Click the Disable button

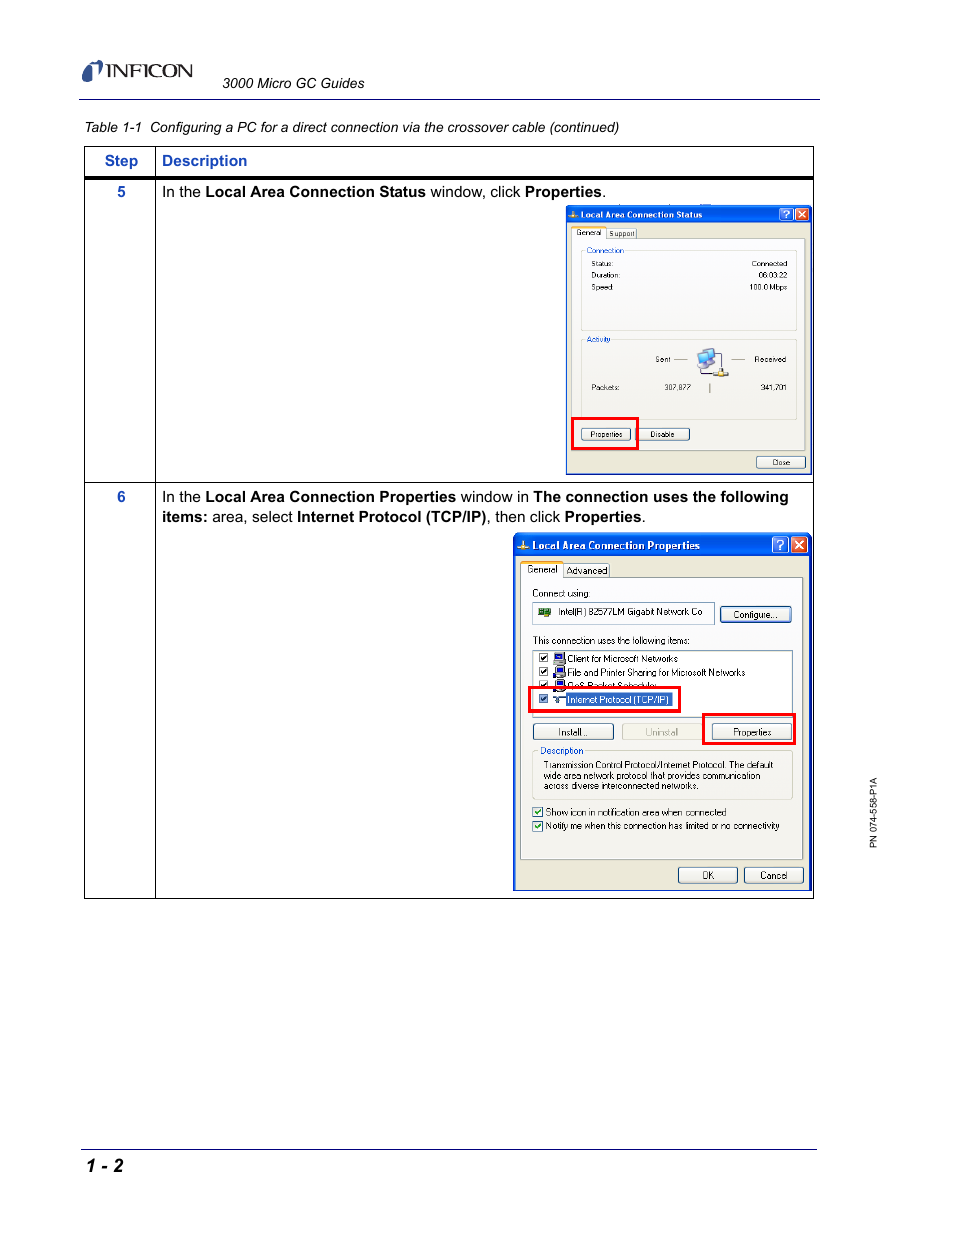[662, 434]
